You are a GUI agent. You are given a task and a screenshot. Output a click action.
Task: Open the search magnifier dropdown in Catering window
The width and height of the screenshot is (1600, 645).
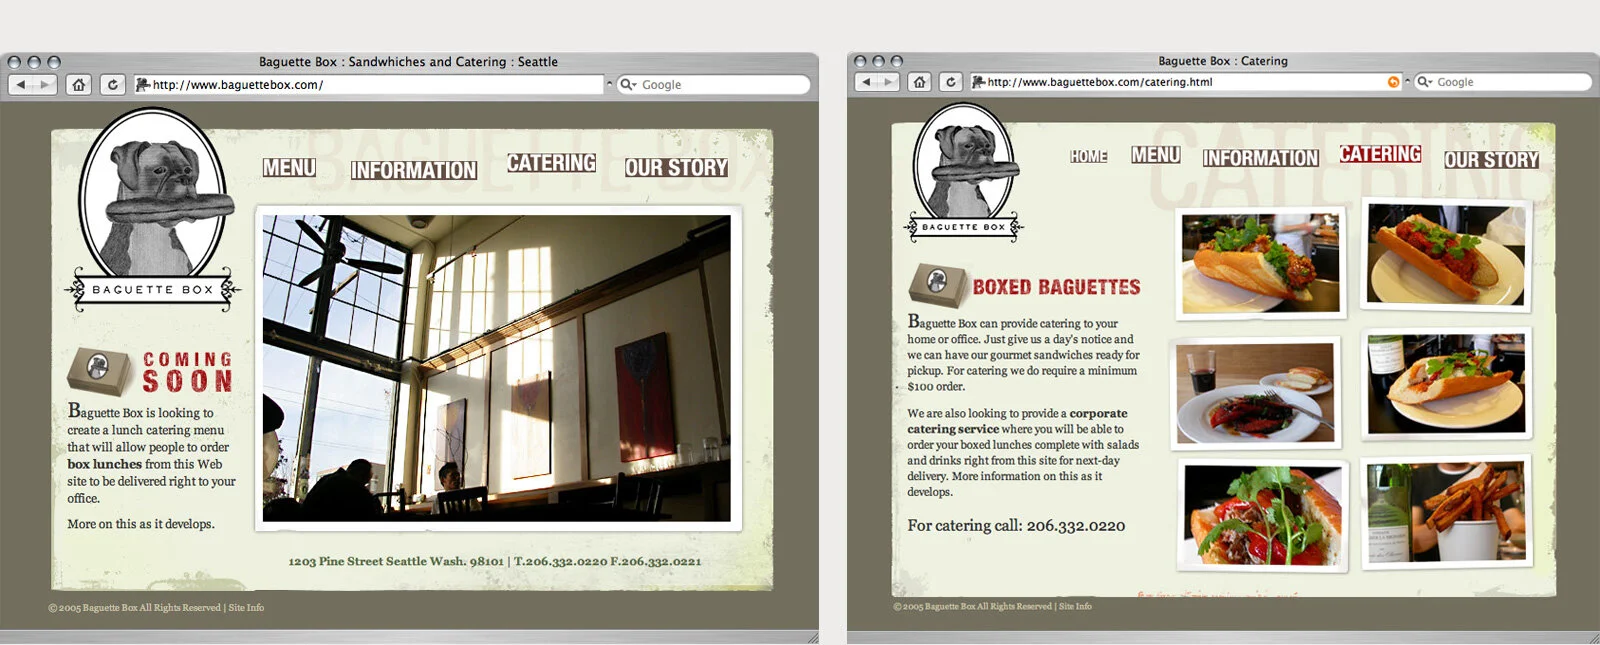click(1425, 82)
